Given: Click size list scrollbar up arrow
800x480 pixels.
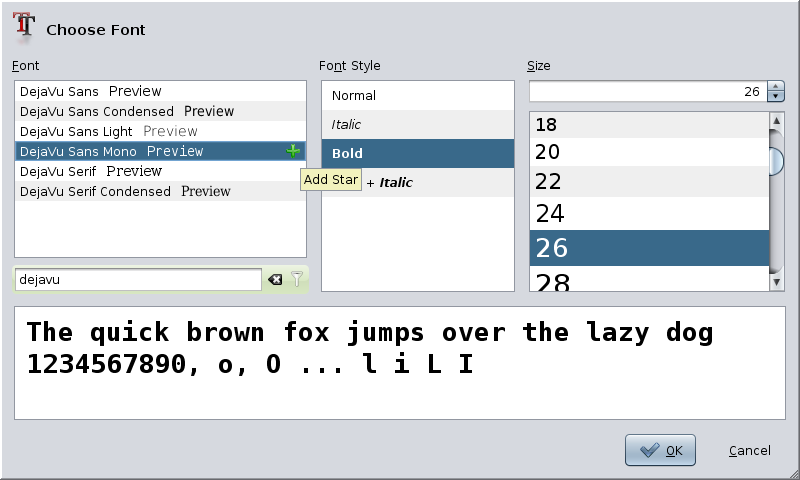Looking at the screenshot, I should (x=776, y=121).
